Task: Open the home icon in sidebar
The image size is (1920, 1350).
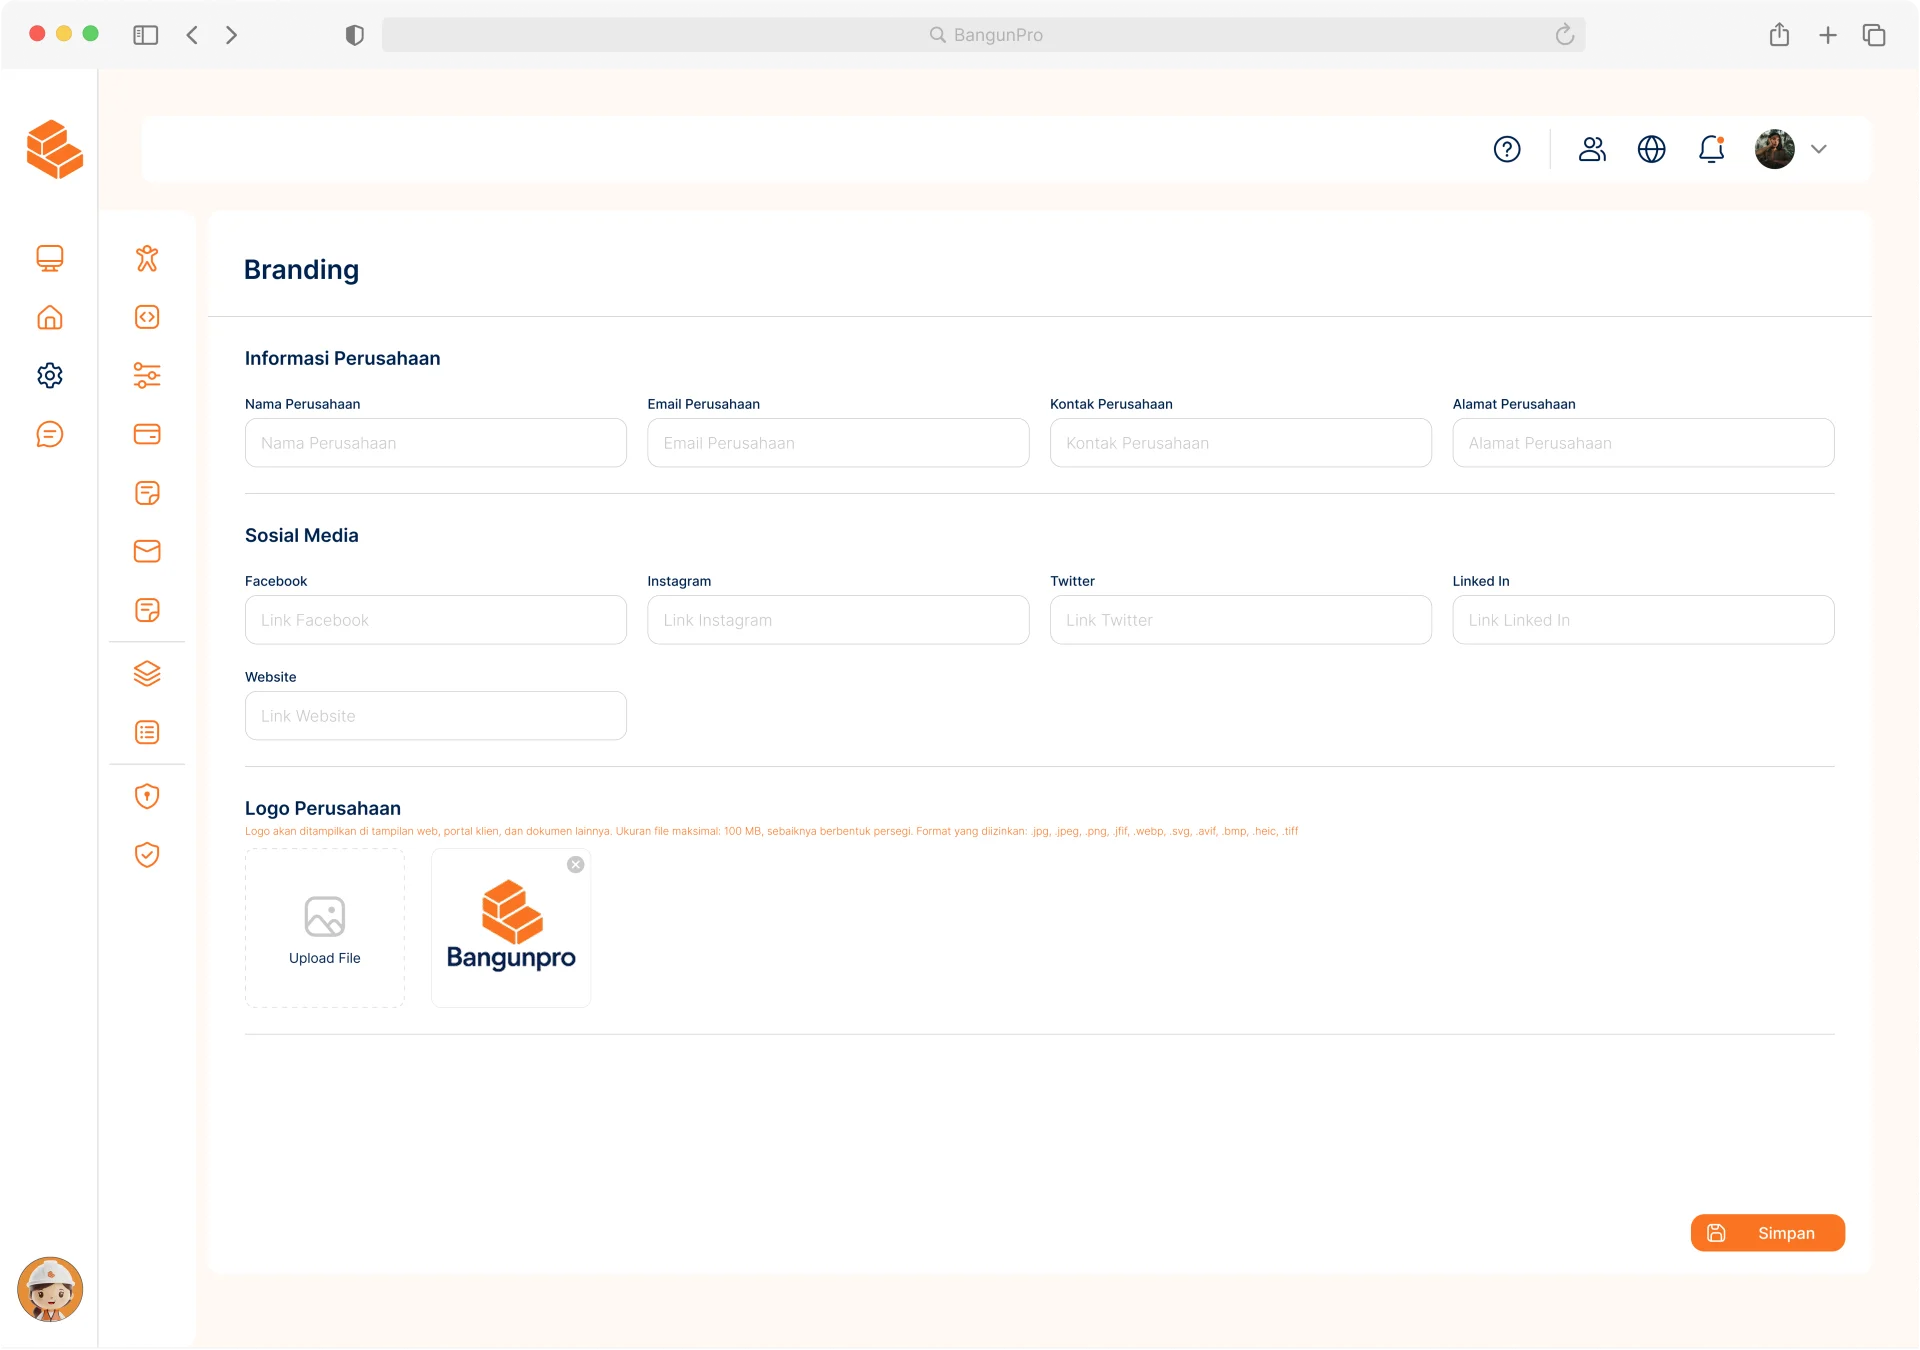Action: pos(50,317)
